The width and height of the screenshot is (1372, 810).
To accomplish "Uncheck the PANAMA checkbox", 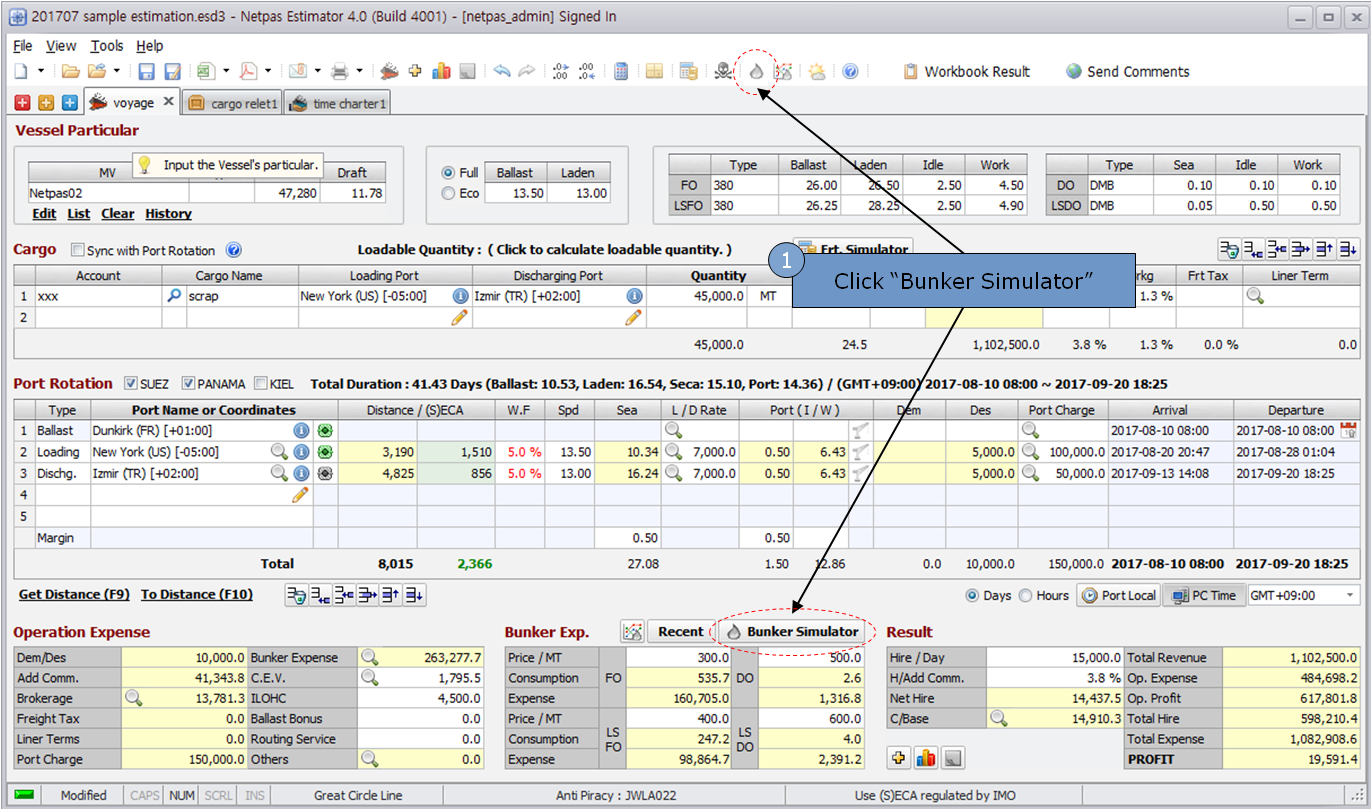I will [x=187, y=383].
